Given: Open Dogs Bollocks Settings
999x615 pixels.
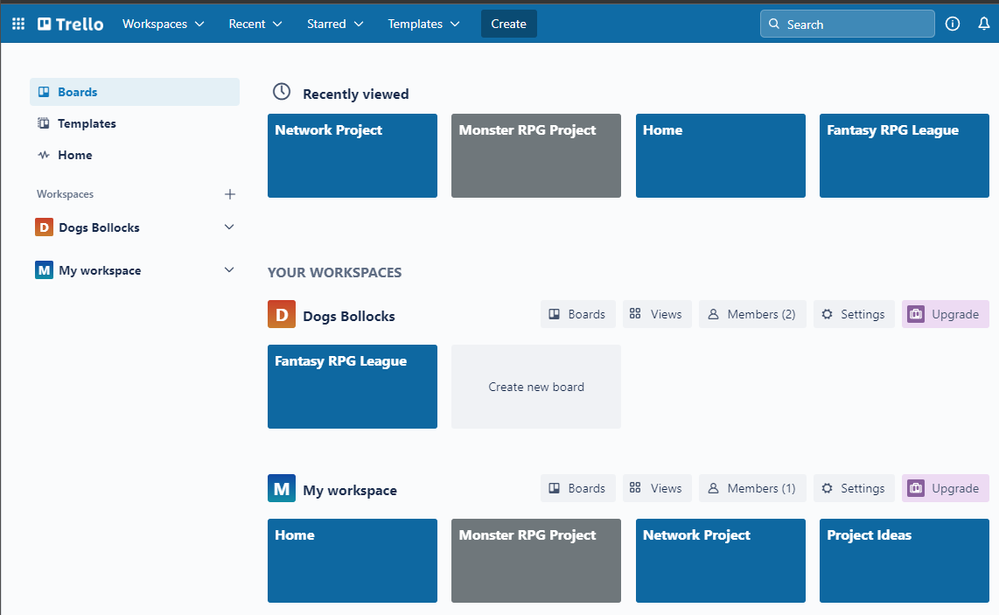Looking at the screenshot, I should [x=854, y=314].
